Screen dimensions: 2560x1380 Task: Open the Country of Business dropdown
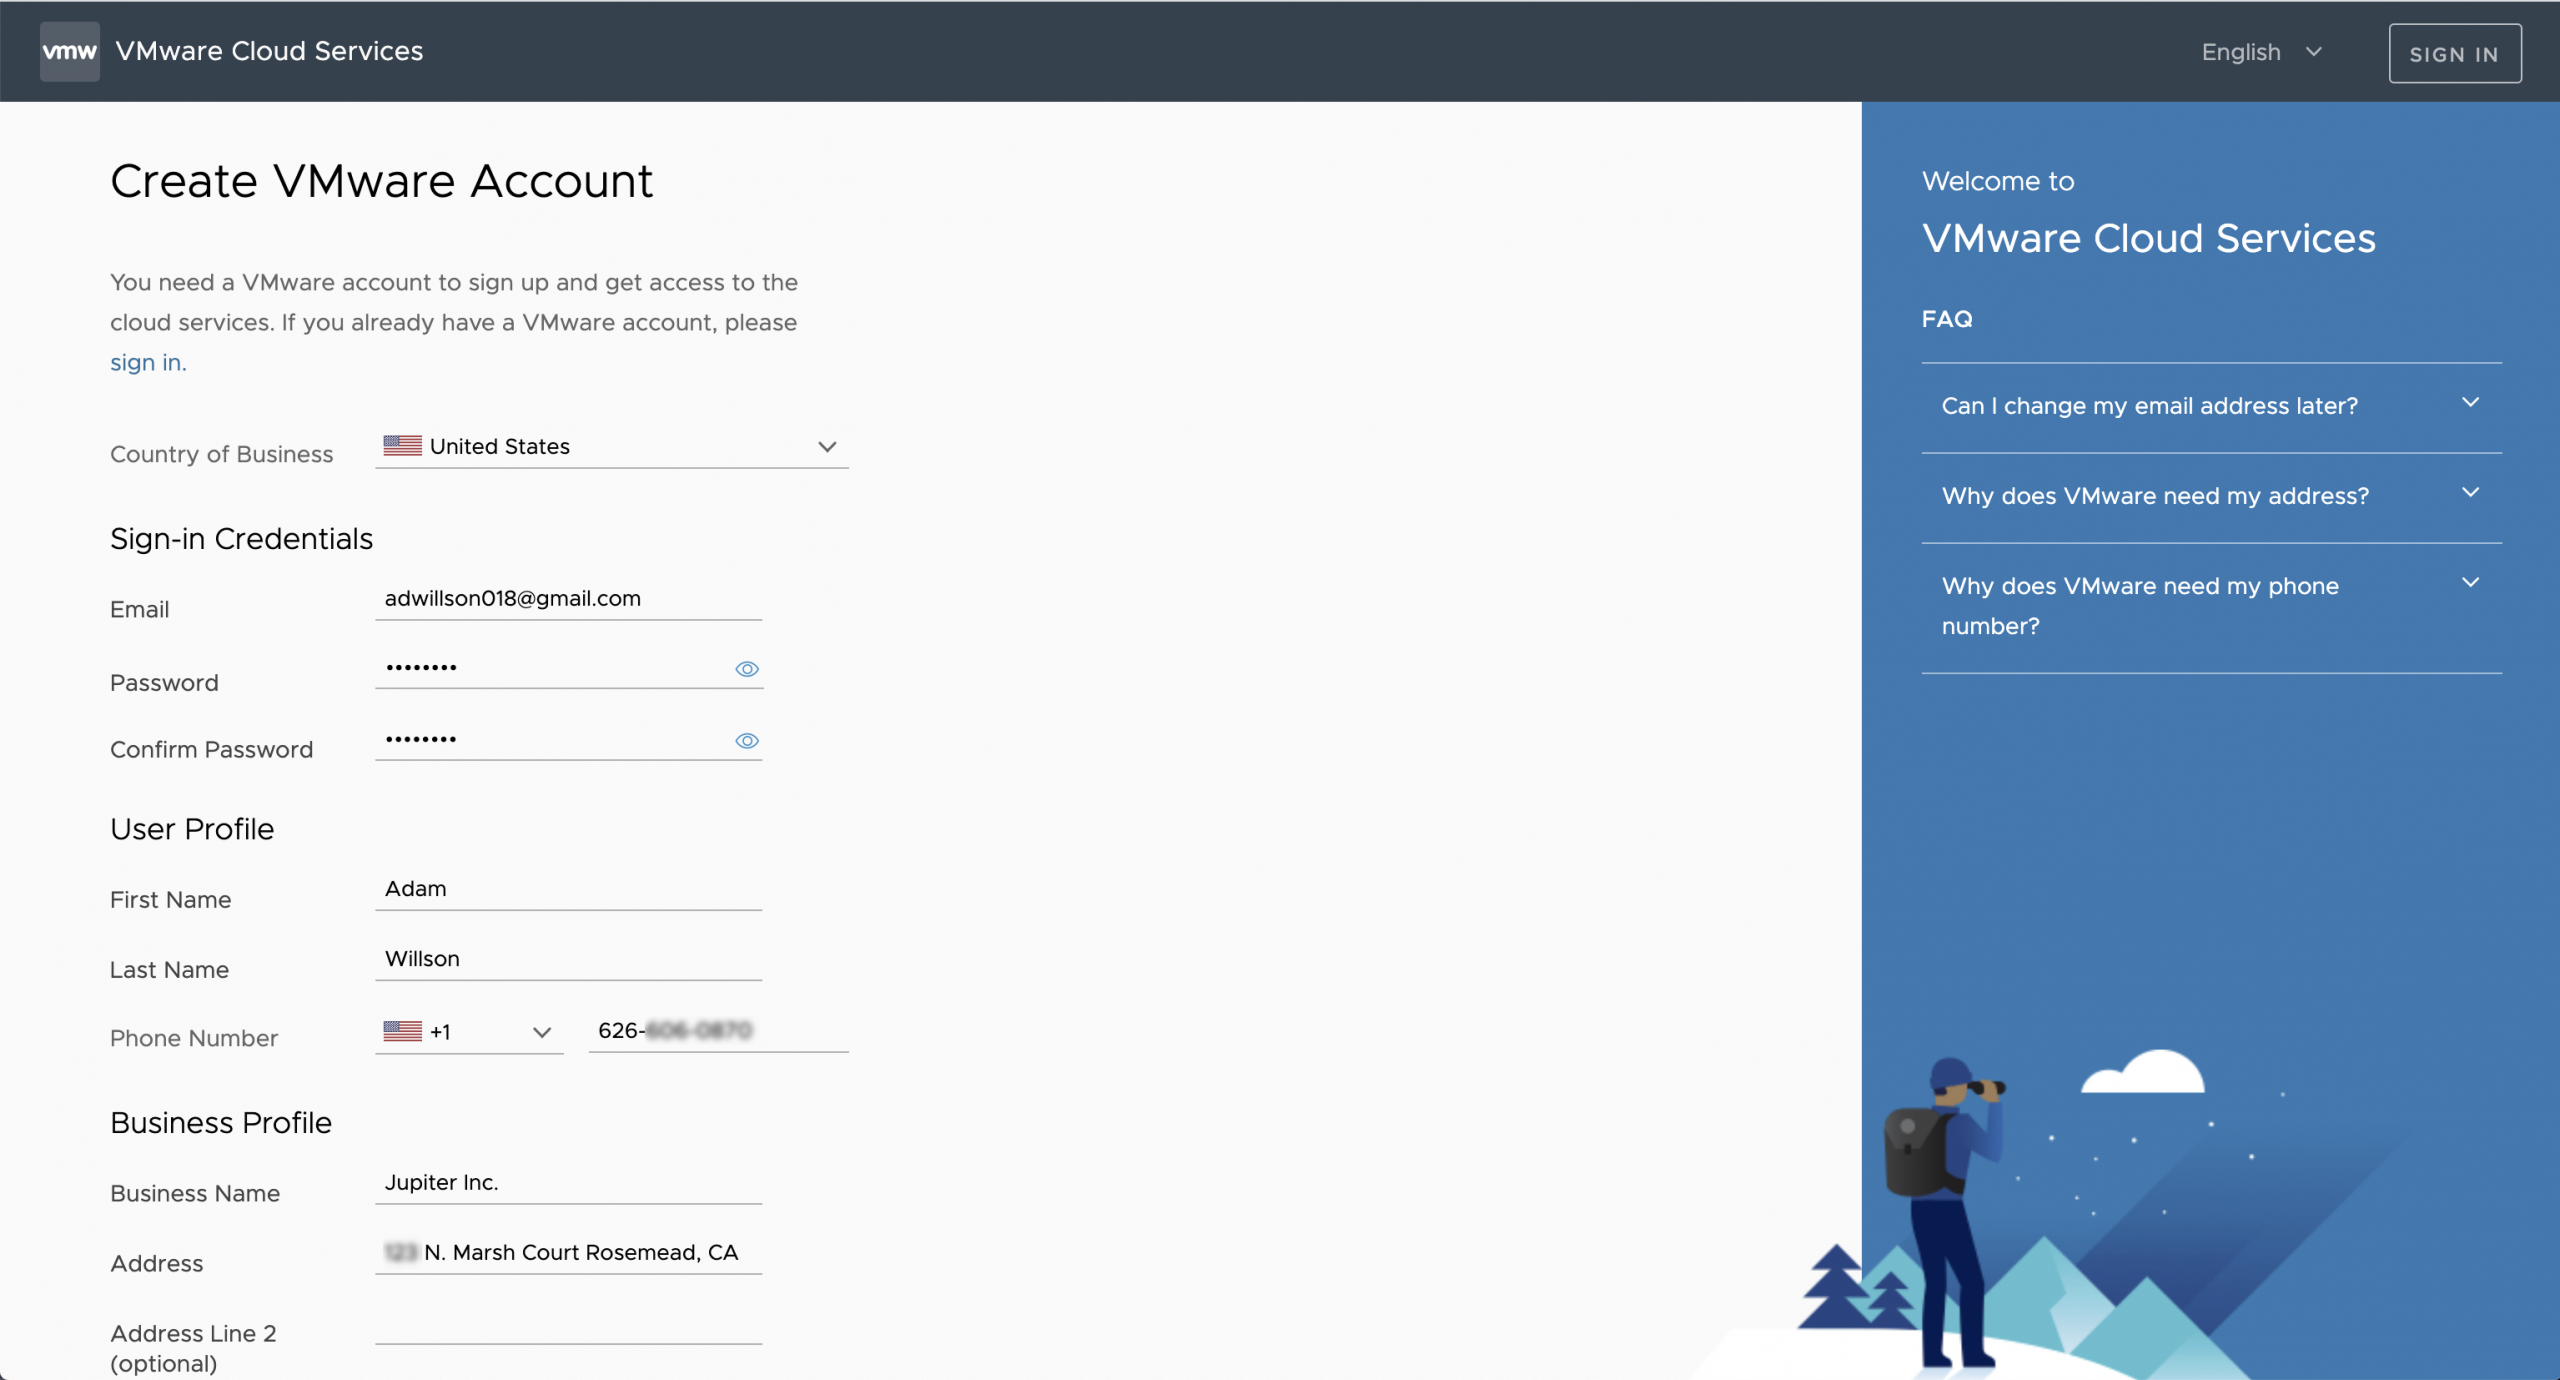tap(826, 447)
